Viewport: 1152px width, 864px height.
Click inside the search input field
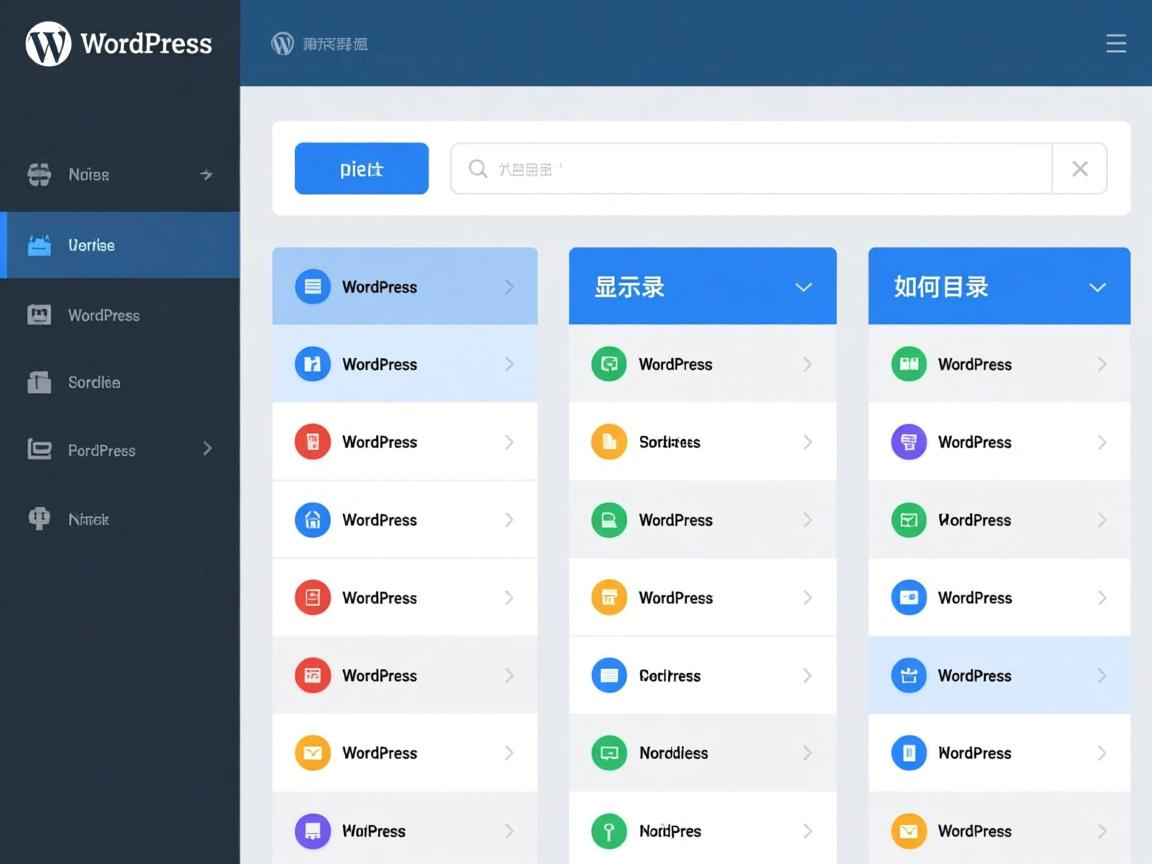(x=750, y=168)
